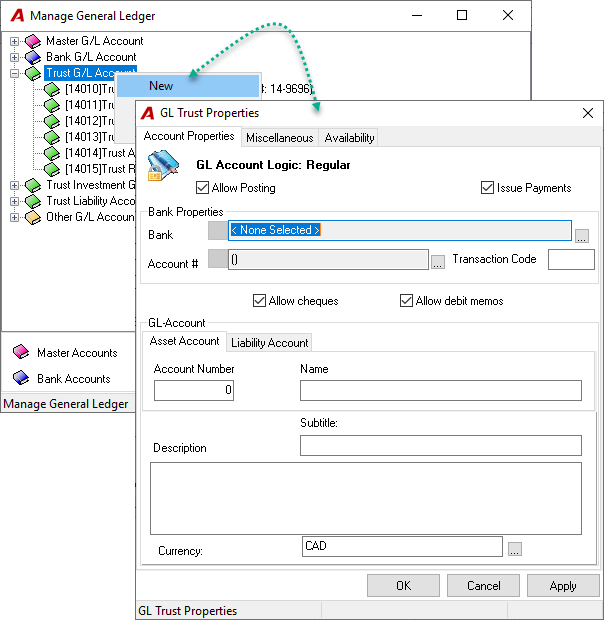Viewport: 604px width, 620px height.
Task: Click the Asset Account Name input field
Action: coord(441,390)
